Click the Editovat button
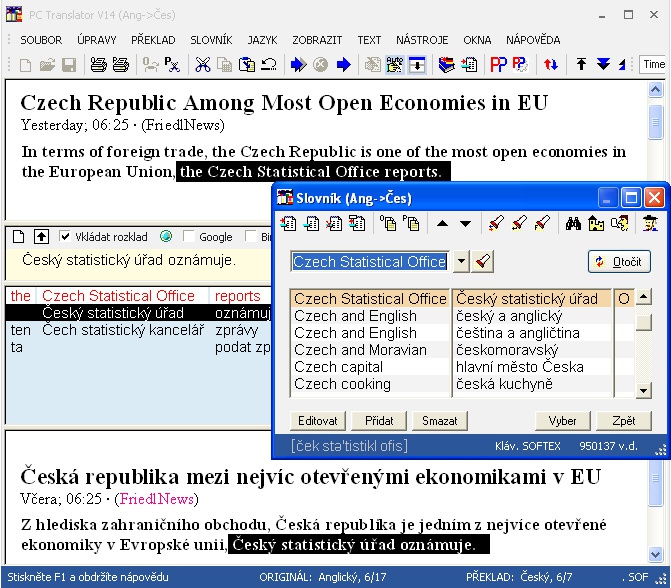This screenshot has height=588, width=671. [x=317, y=421]
